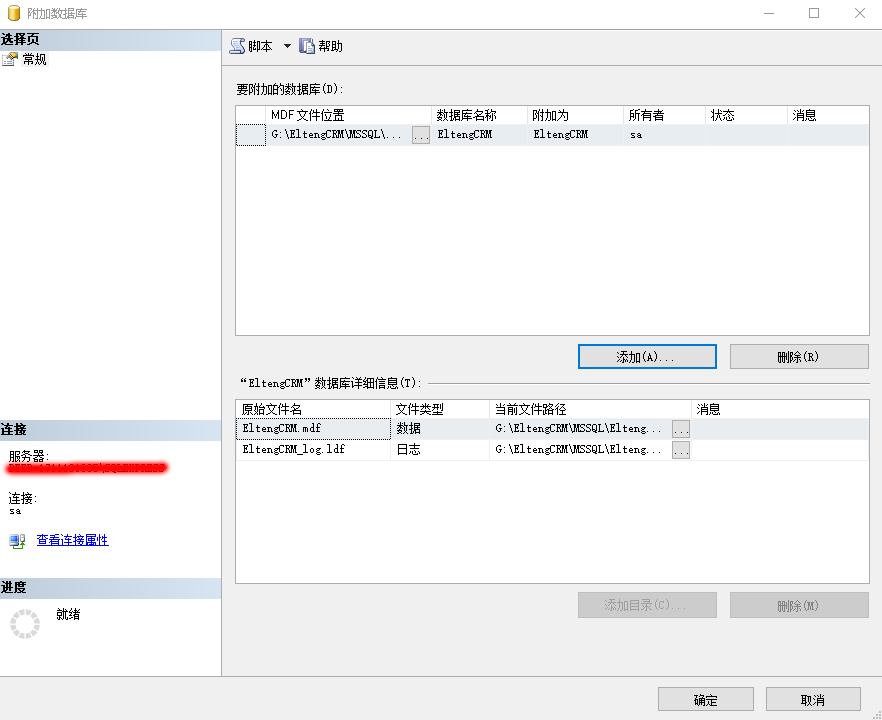Click the 所有者 sa owner cell
This screenshot has width=882, height=720.
(x=663, y=135)
